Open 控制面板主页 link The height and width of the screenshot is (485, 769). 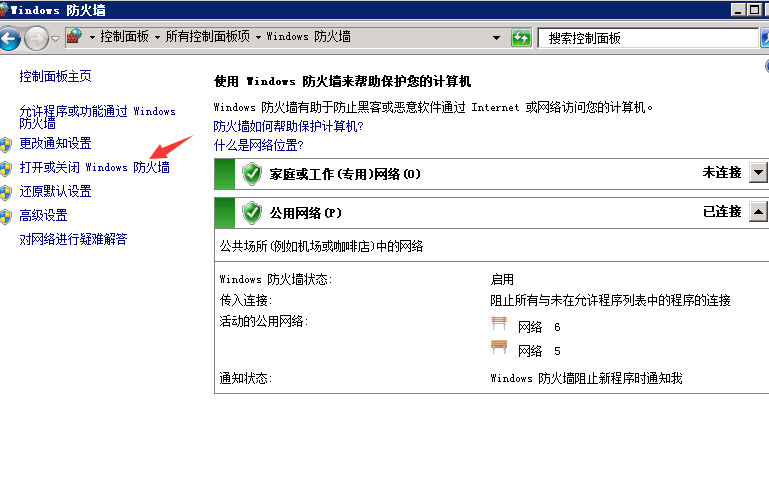point(55,76)
